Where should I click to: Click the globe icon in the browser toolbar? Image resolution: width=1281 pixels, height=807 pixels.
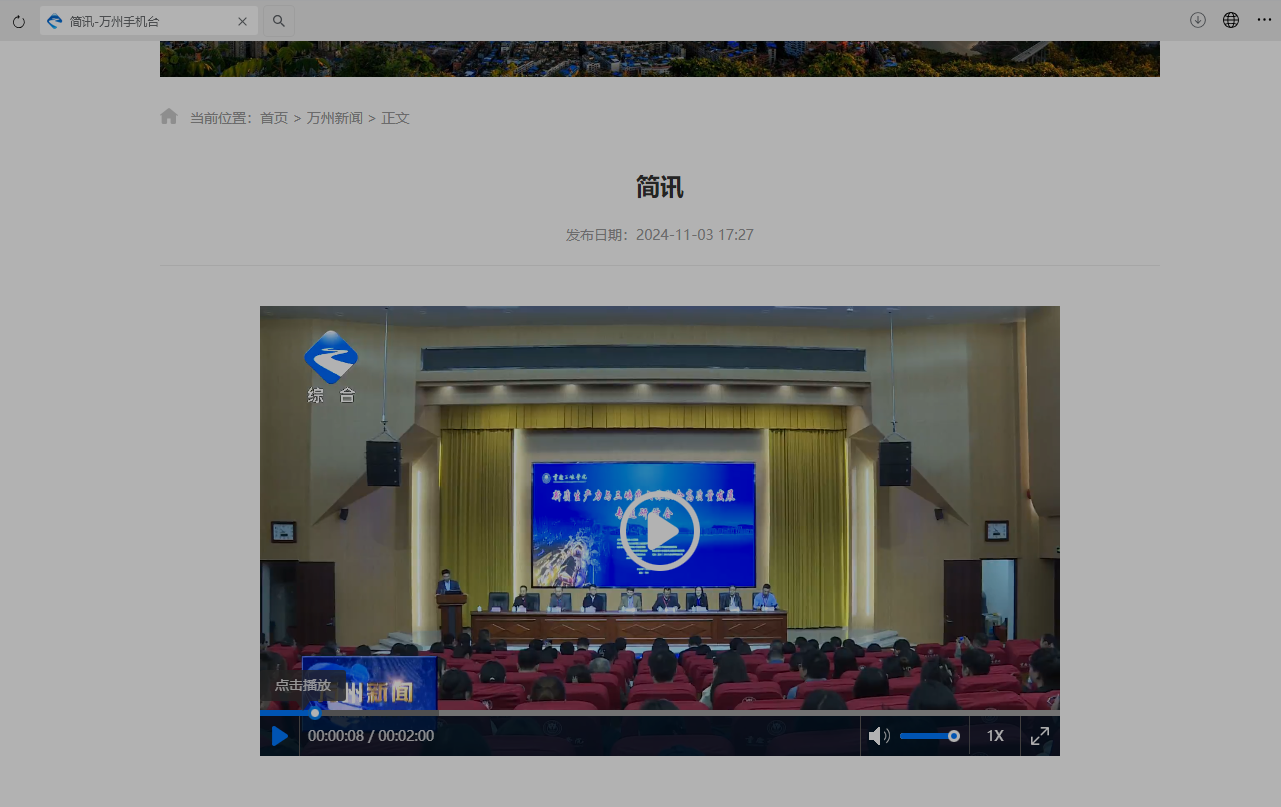(1231, 21)
